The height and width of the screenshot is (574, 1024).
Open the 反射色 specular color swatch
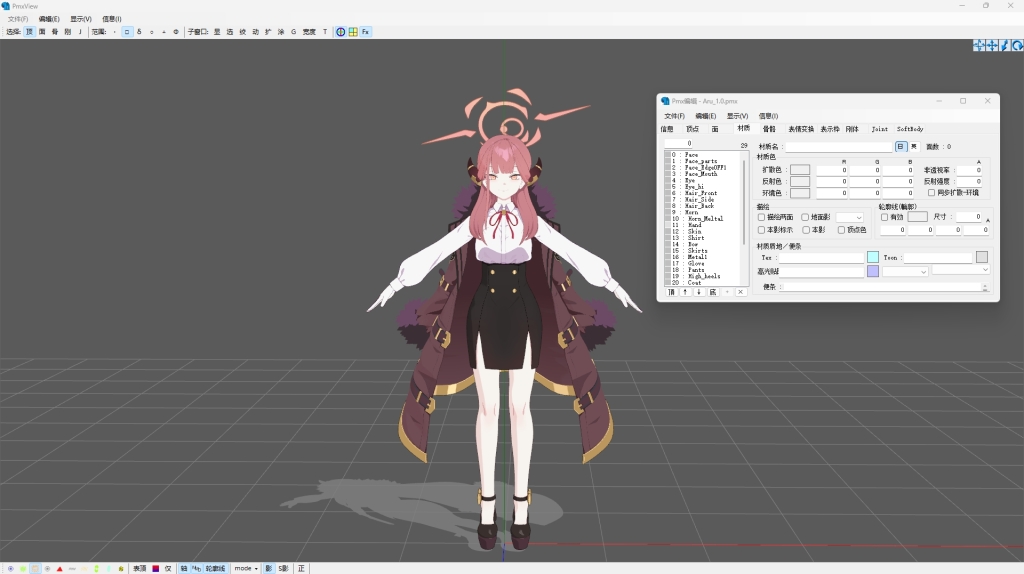tap(800, 182)
